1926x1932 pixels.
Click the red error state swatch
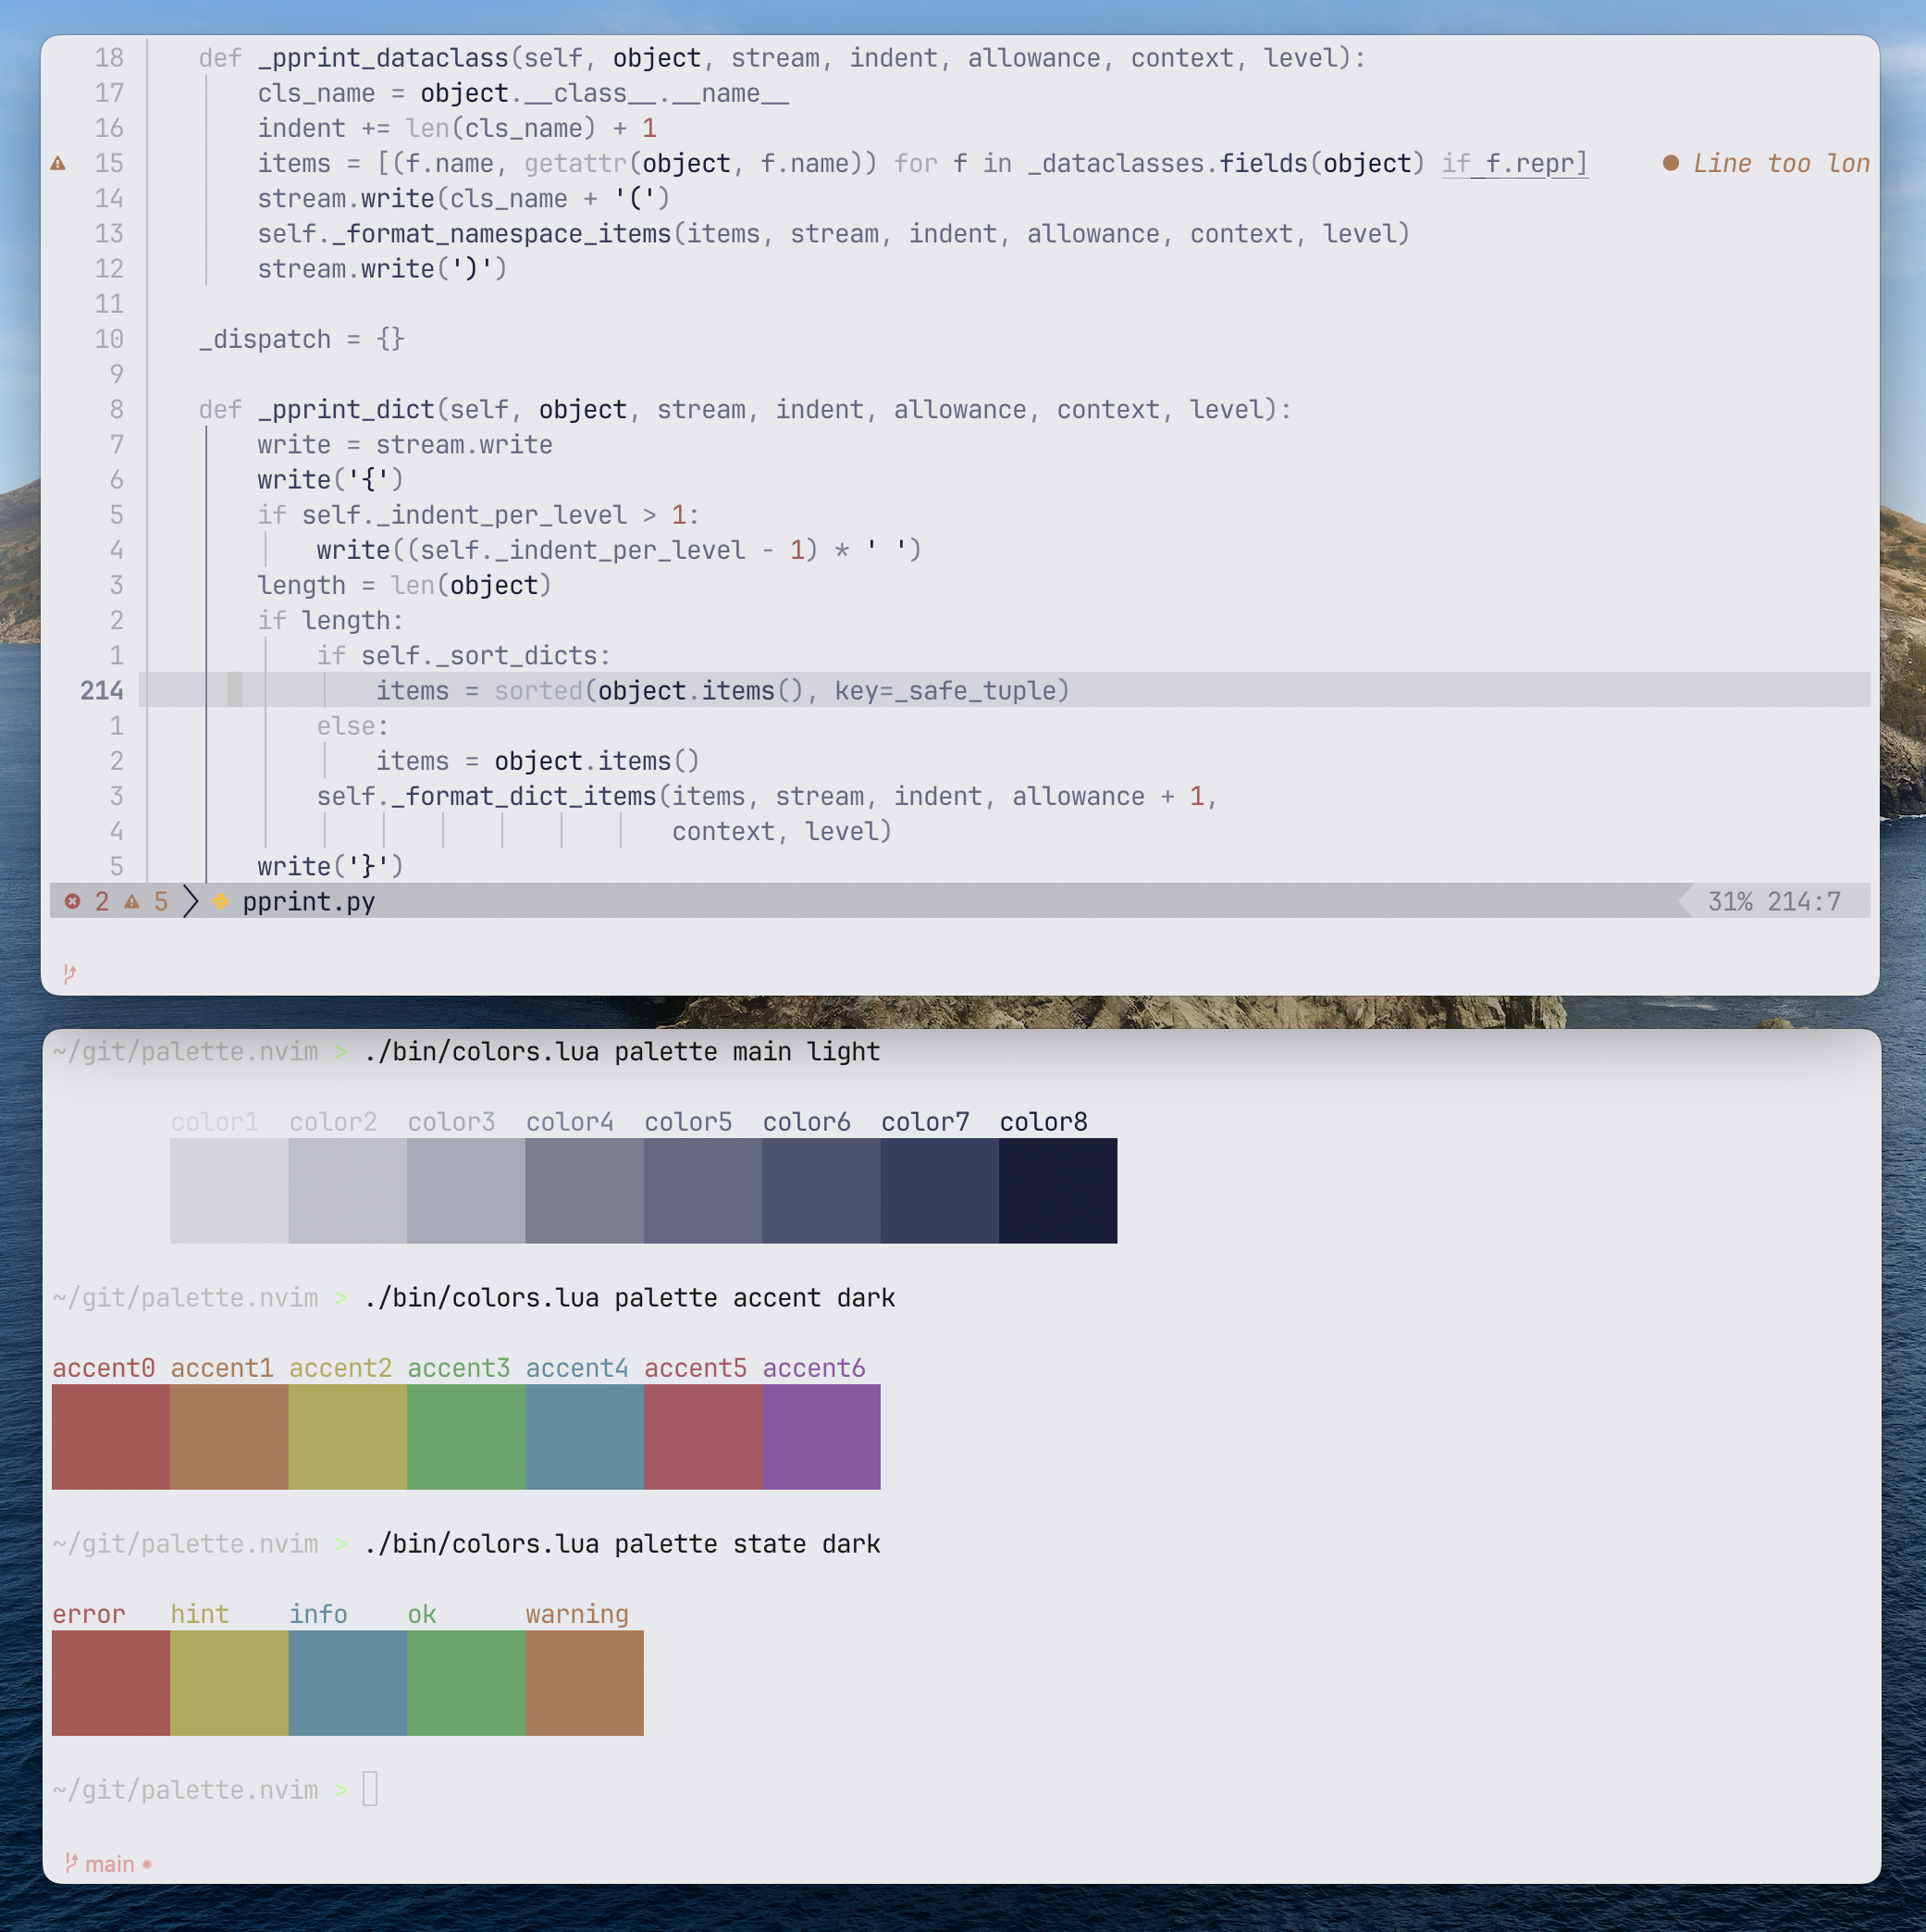(x=110, y=1683)
